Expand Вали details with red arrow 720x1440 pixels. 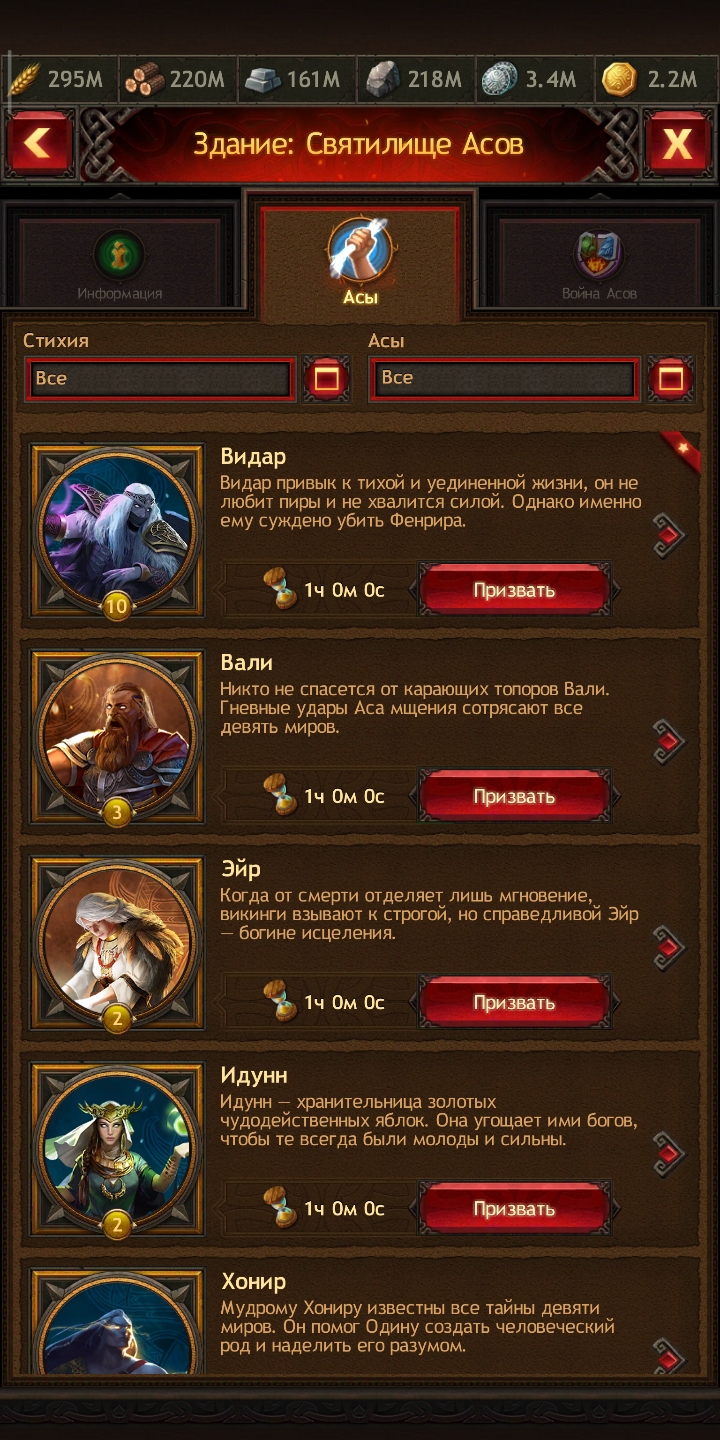pyautogui.click(x=668, y=741)
